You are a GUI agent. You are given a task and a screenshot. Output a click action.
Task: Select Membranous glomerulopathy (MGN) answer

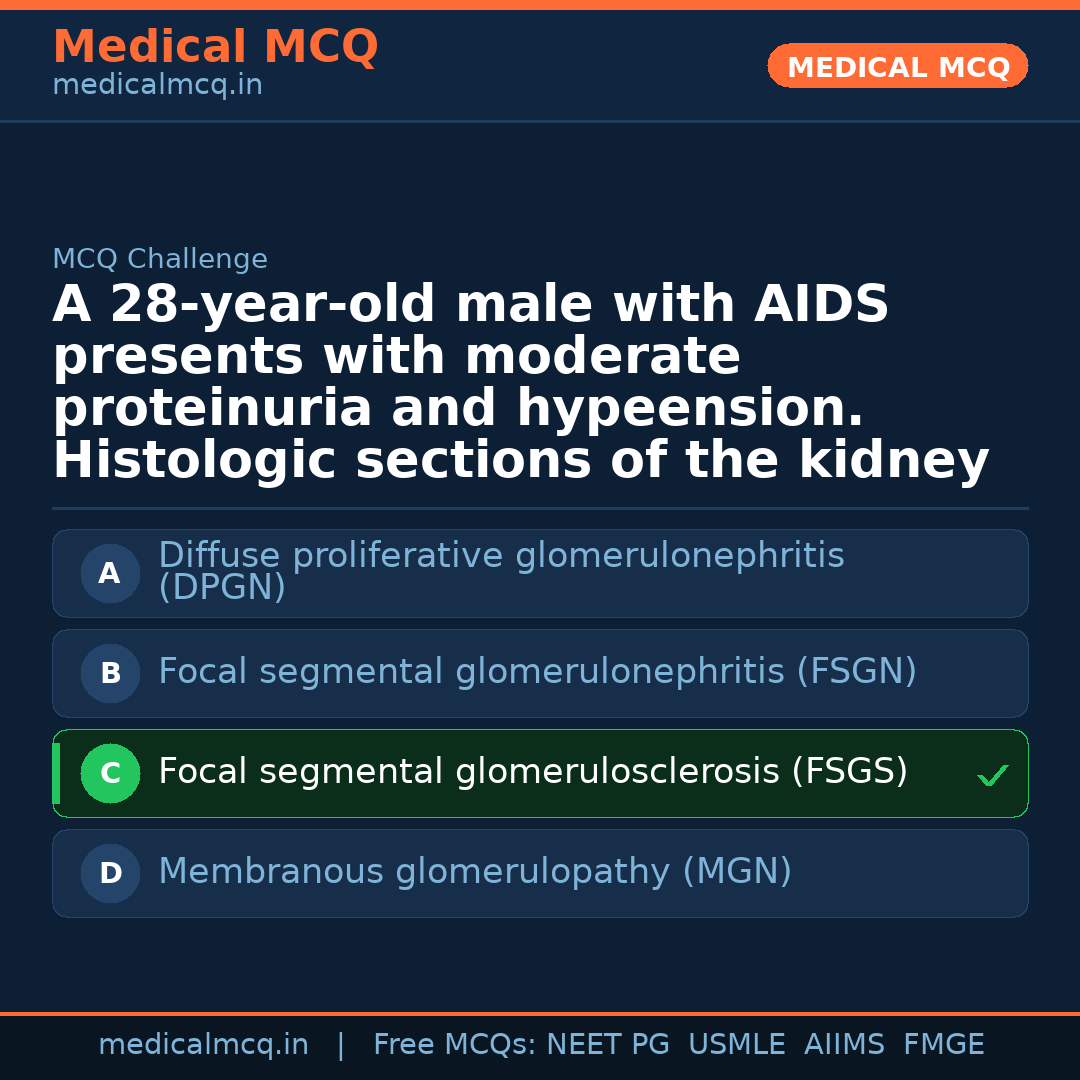tap(475, 872)
